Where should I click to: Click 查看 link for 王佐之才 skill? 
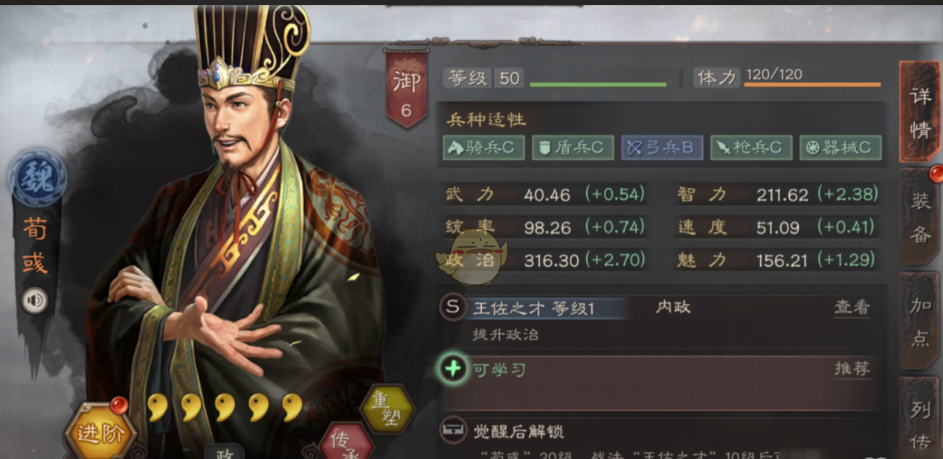[x=852, y=307]
